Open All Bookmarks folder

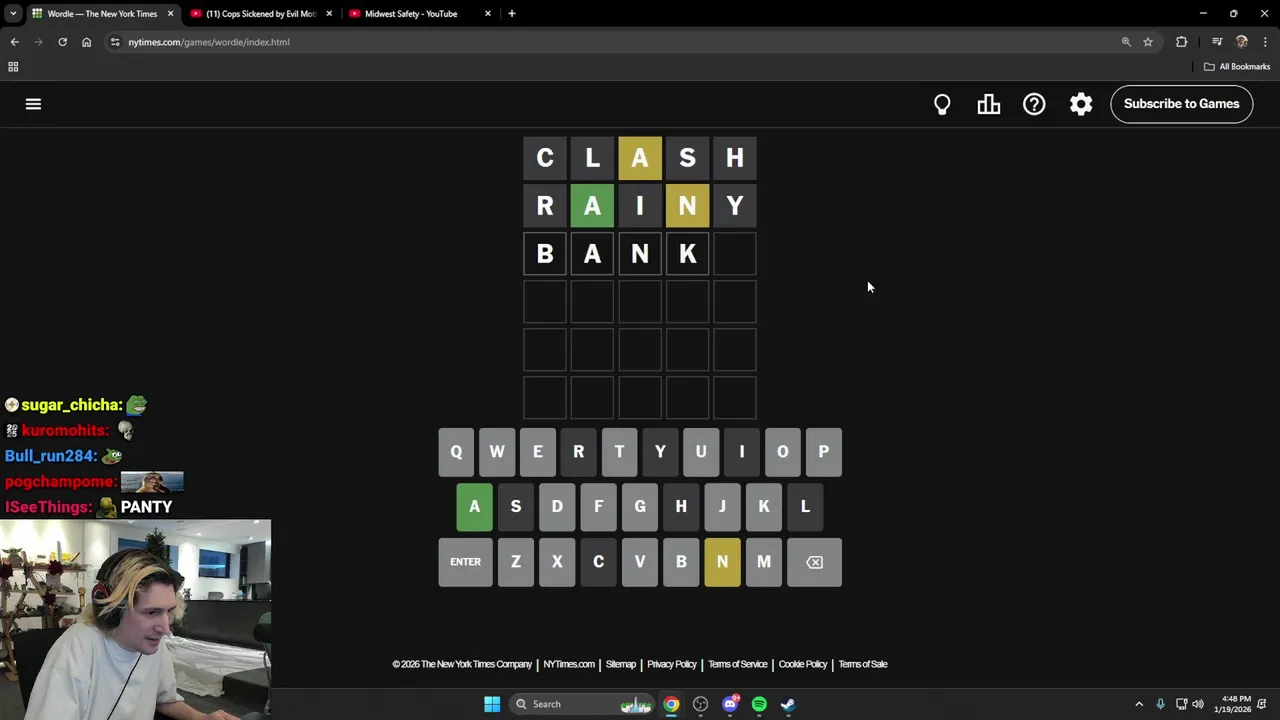coord(1237,67)
